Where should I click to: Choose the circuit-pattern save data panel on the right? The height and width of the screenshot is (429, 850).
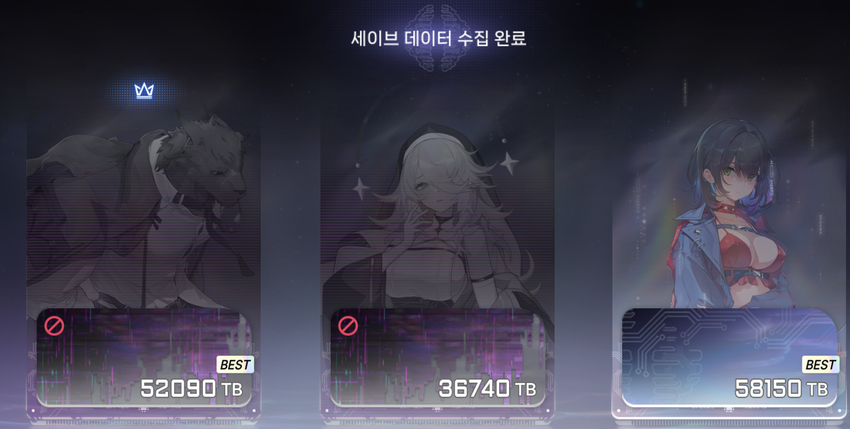(730, 357)
